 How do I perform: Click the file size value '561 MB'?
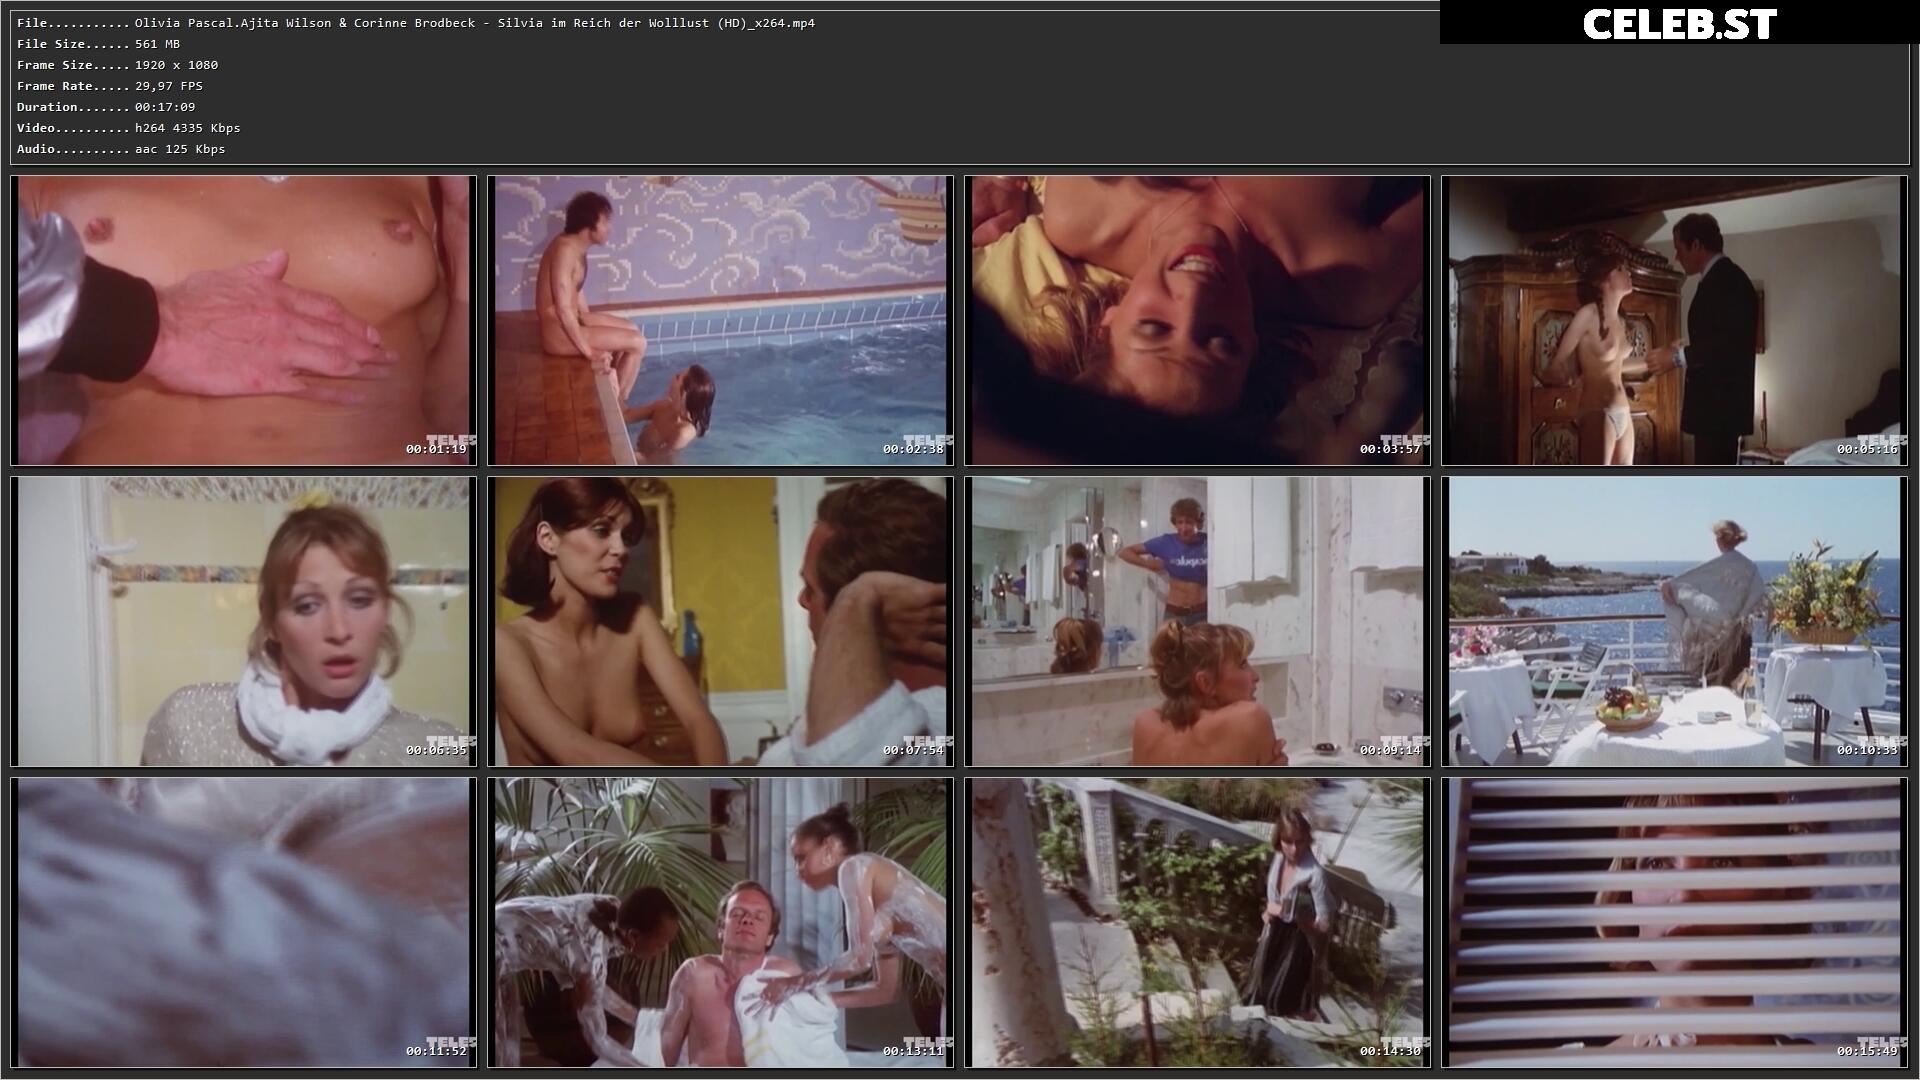(158, 44)
